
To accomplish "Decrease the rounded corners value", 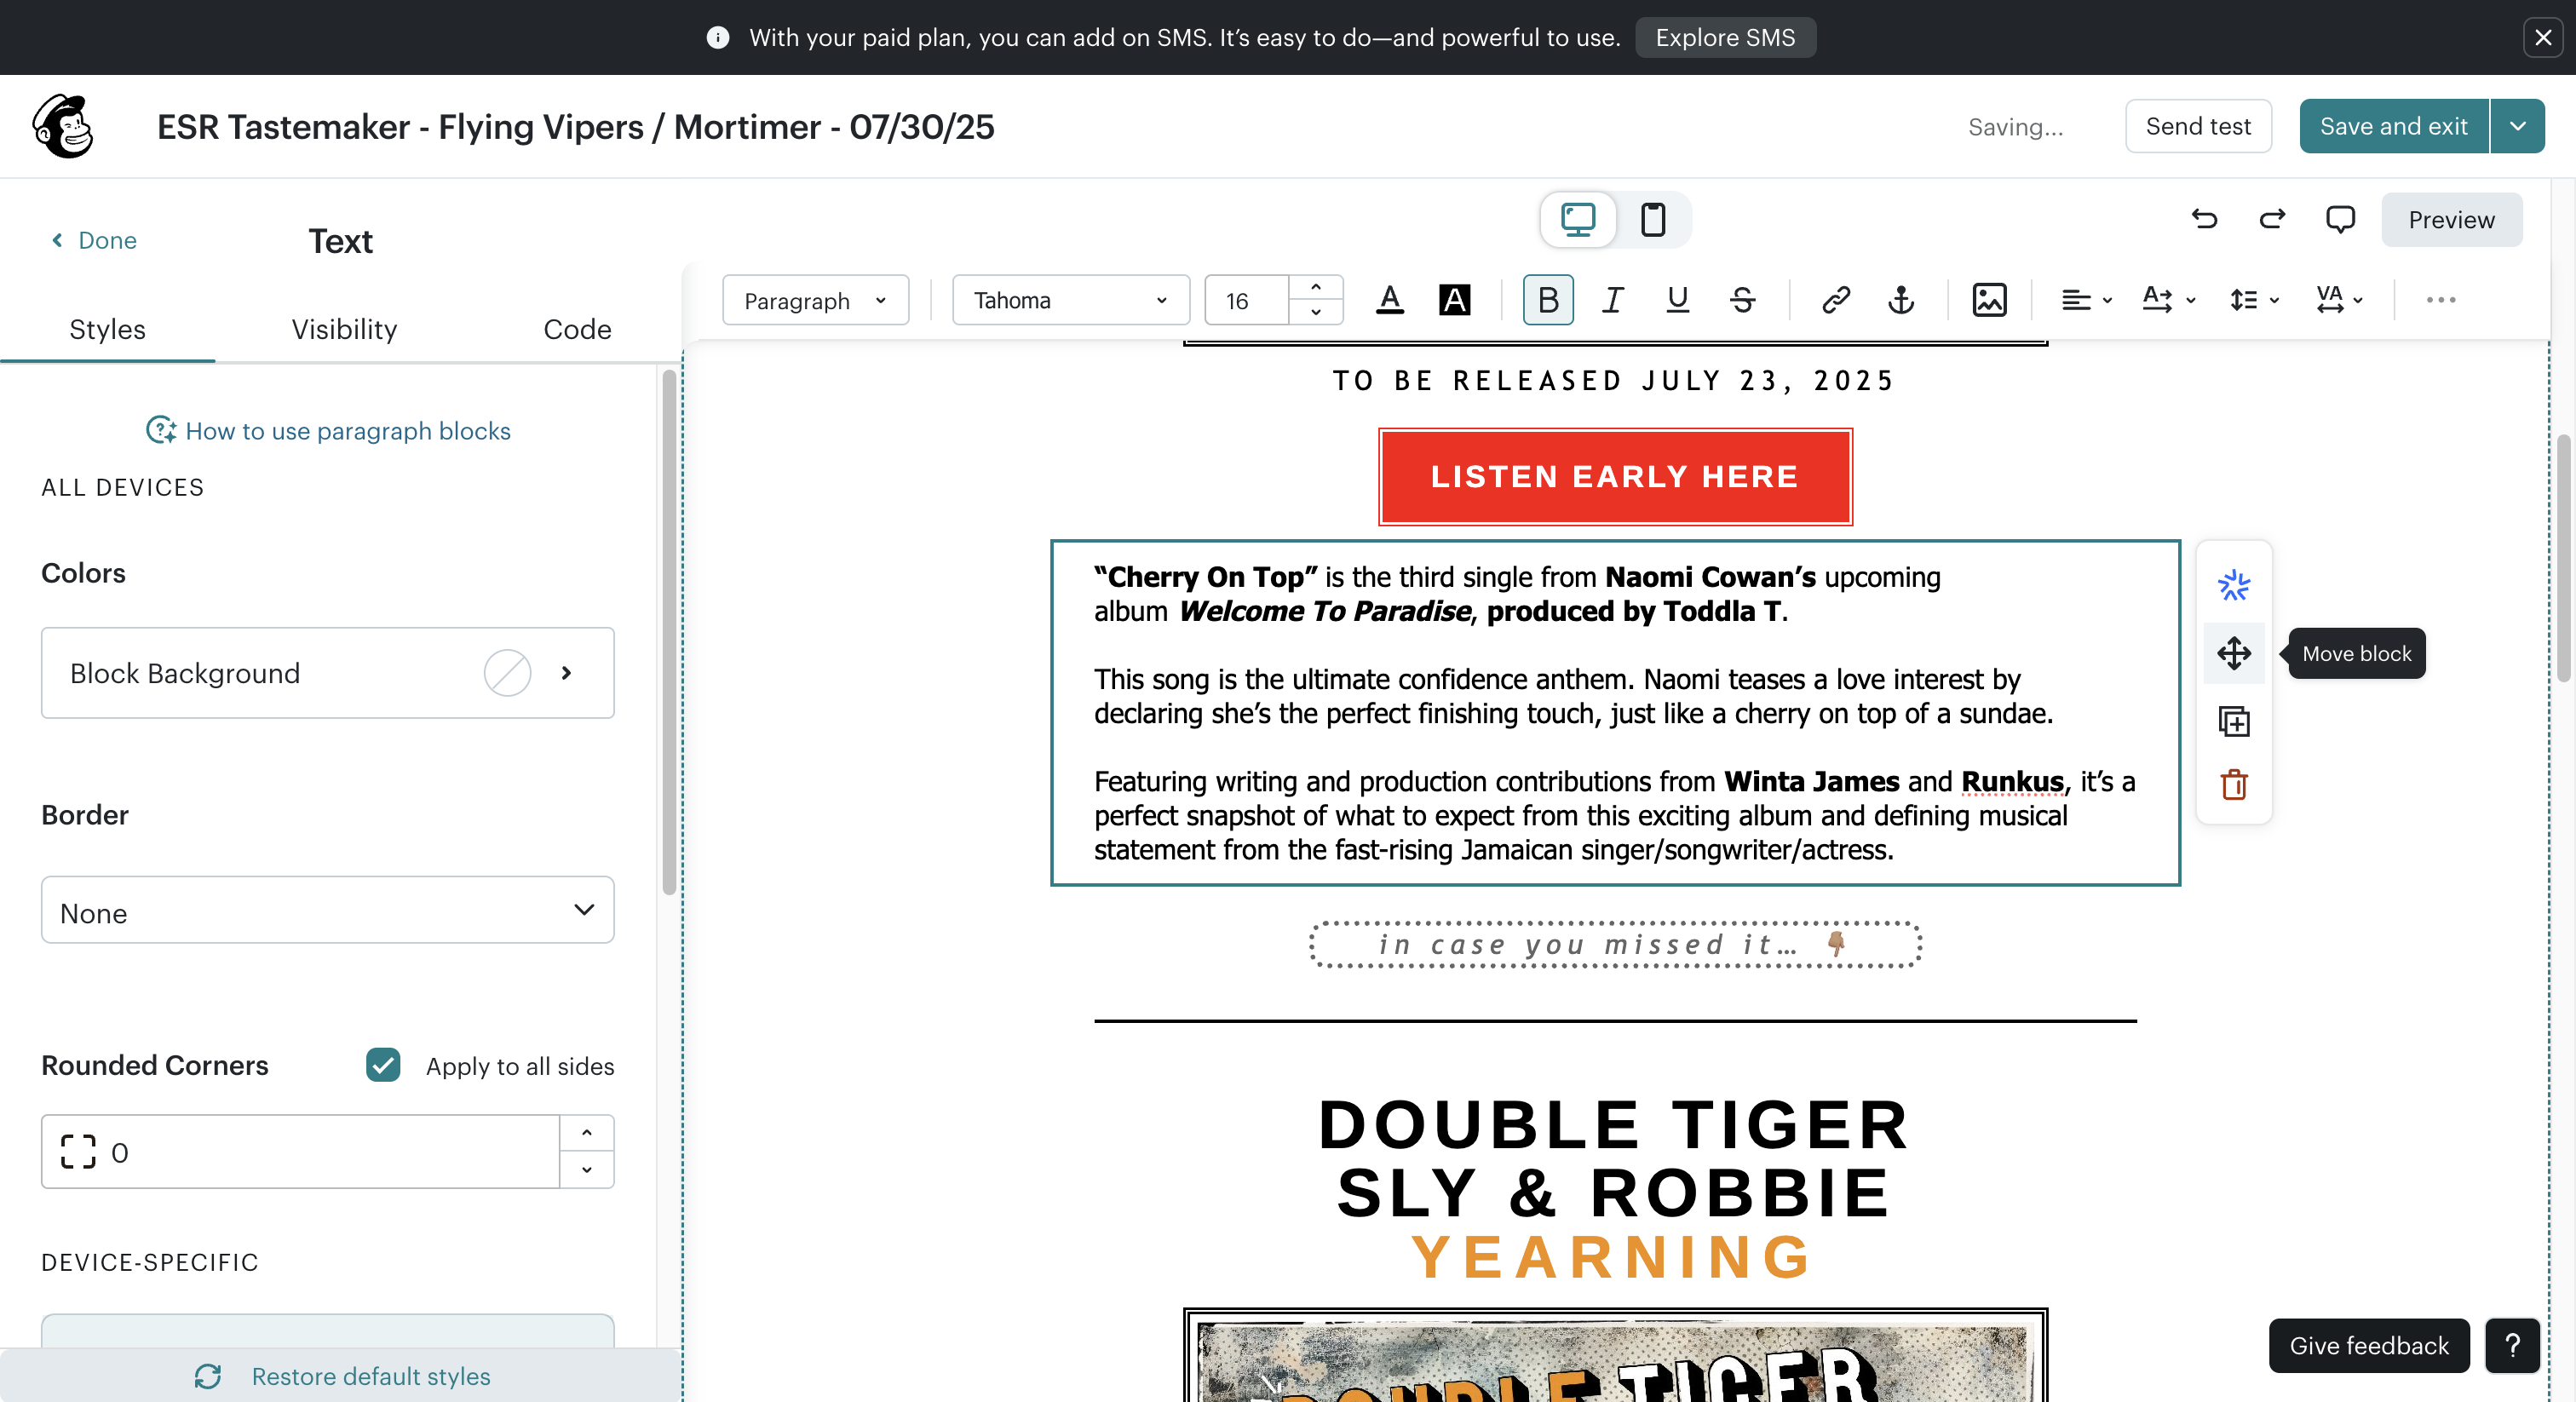I will (x=587, y=1170).
